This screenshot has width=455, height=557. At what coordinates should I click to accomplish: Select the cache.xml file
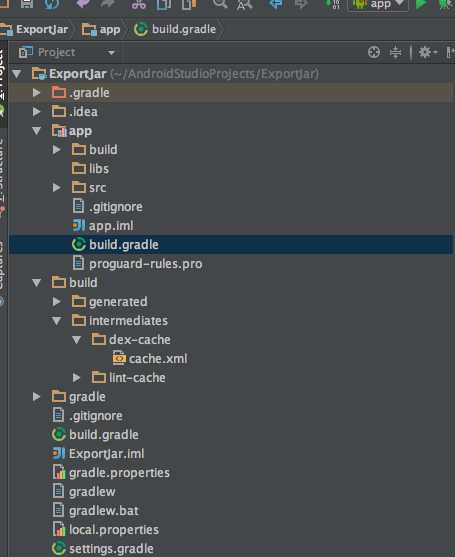click(150, 359)
